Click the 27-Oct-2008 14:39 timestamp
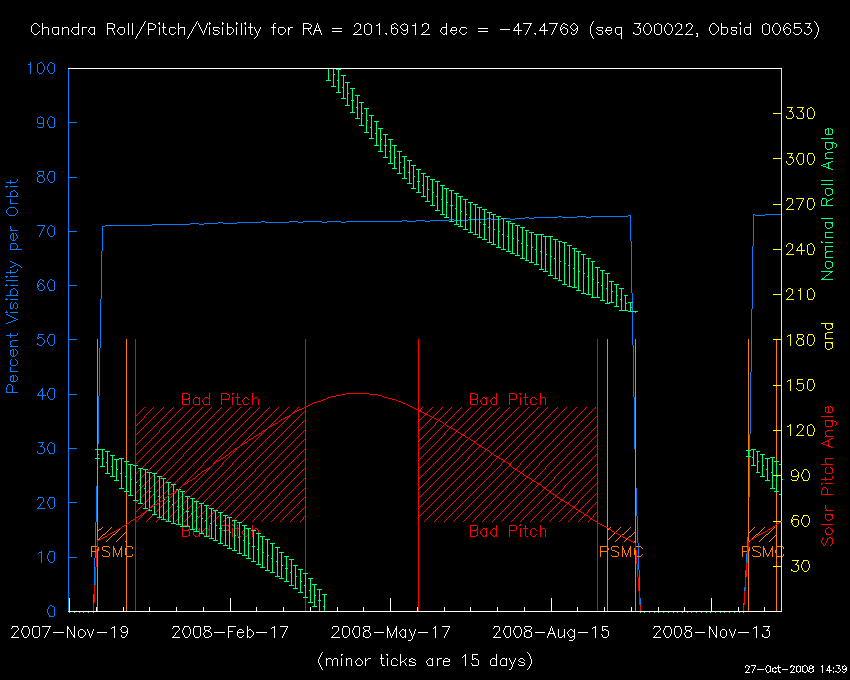The height and width of the screenshot is (680, 850). click(x=795, y=668)
